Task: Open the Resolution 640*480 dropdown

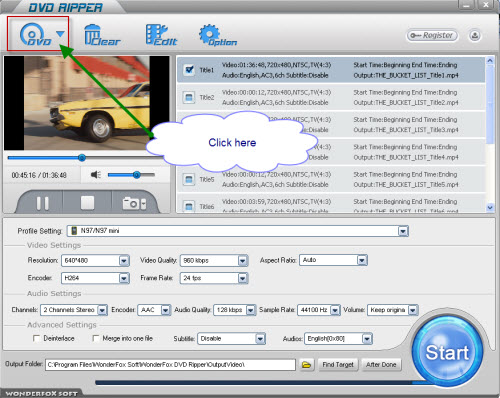Action: click(x=124, y=260)
